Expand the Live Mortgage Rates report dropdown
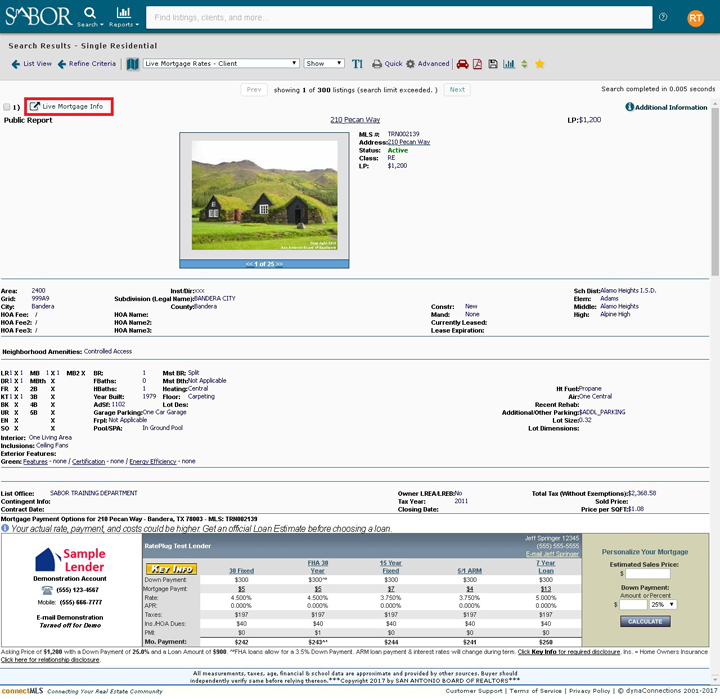 coord(220,64)
